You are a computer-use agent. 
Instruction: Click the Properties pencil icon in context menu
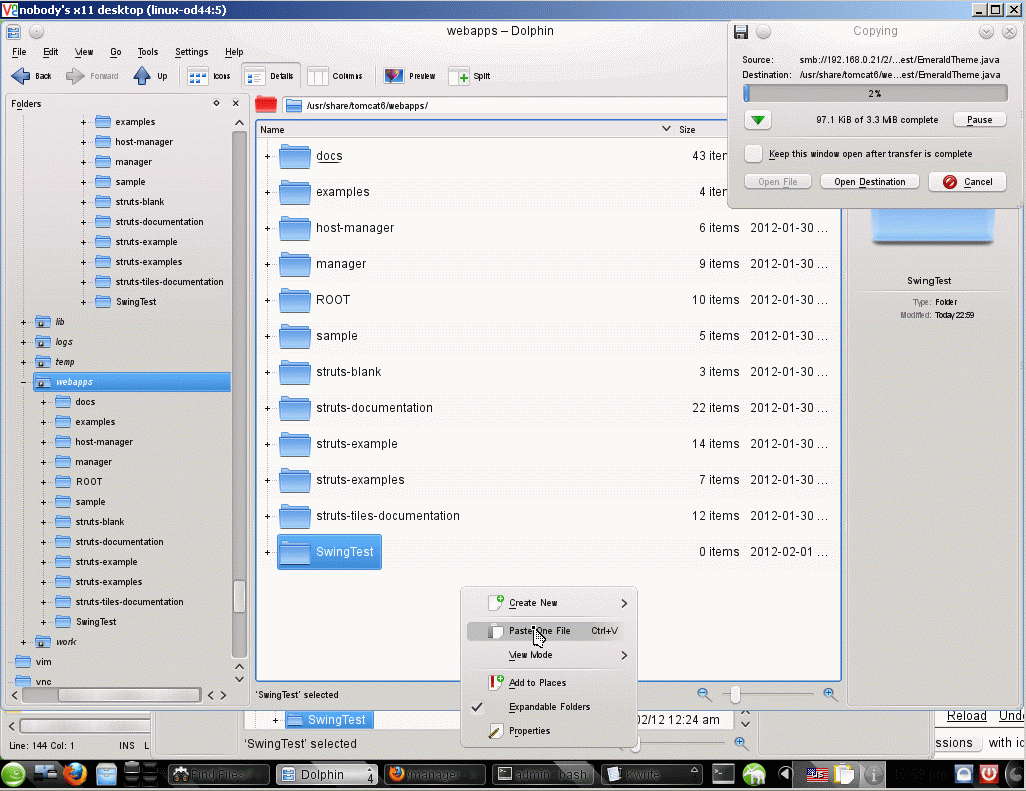(496, 731)
